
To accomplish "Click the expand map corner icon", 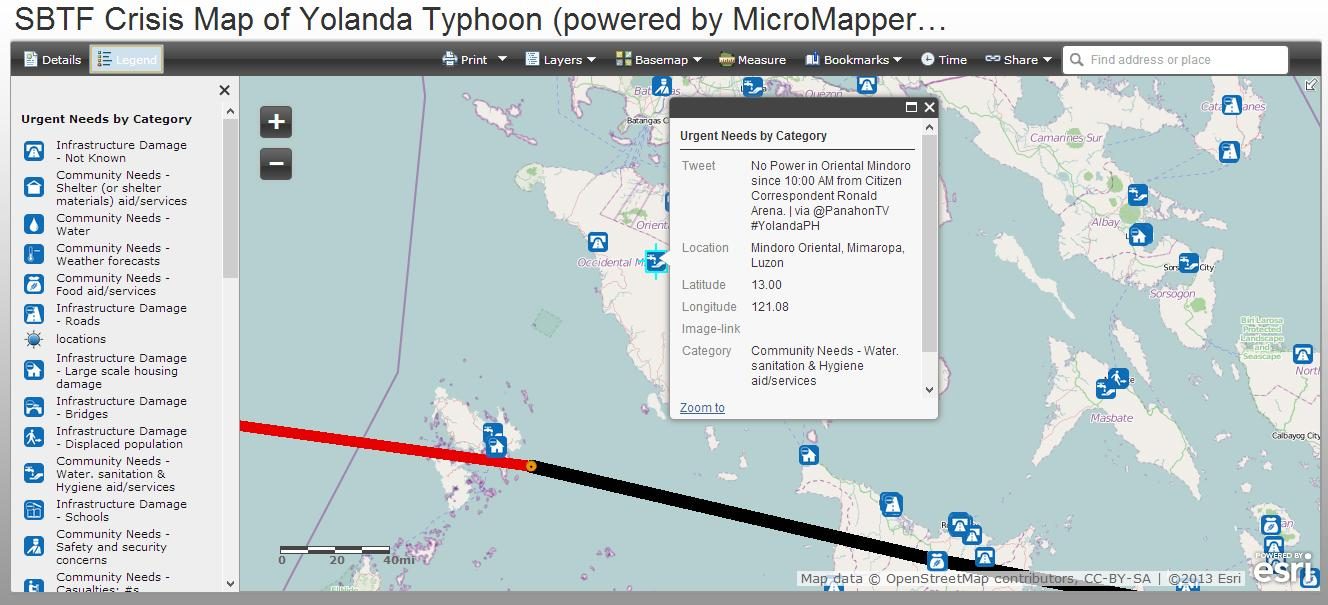I will pos(1311,85).
